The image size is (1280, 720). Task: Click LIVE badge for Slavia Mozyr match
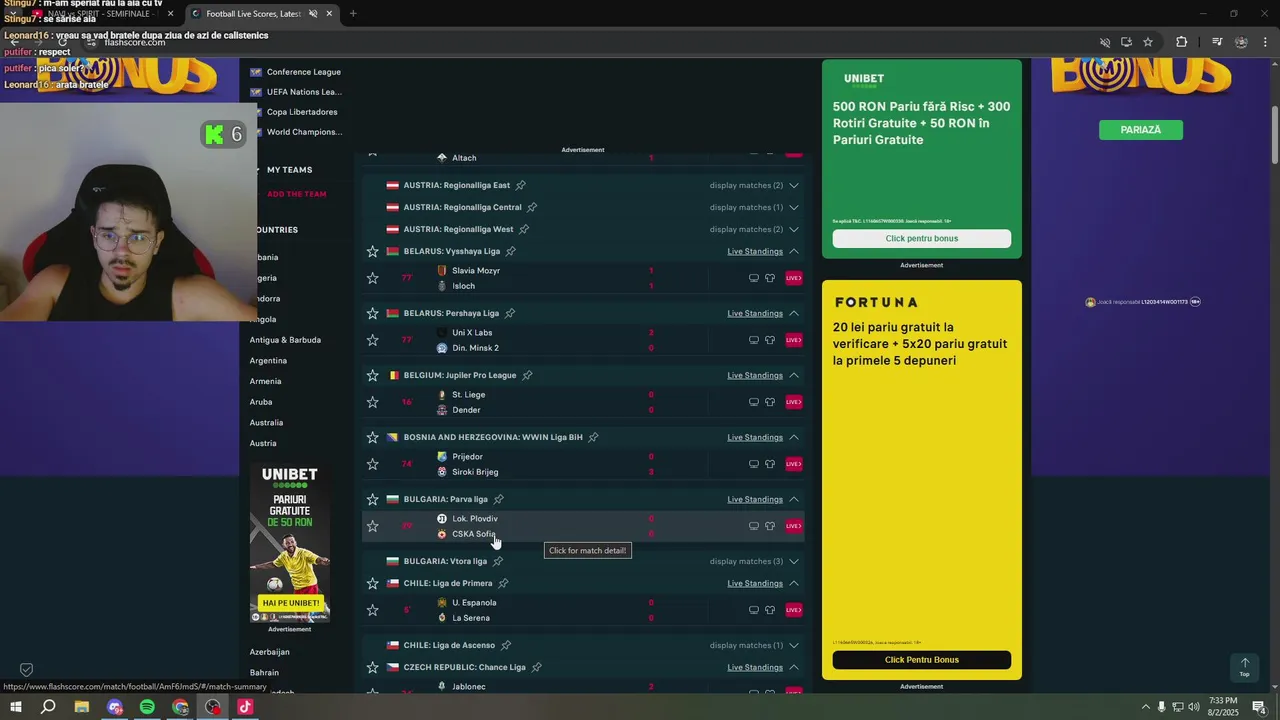(x=793, y=278)
